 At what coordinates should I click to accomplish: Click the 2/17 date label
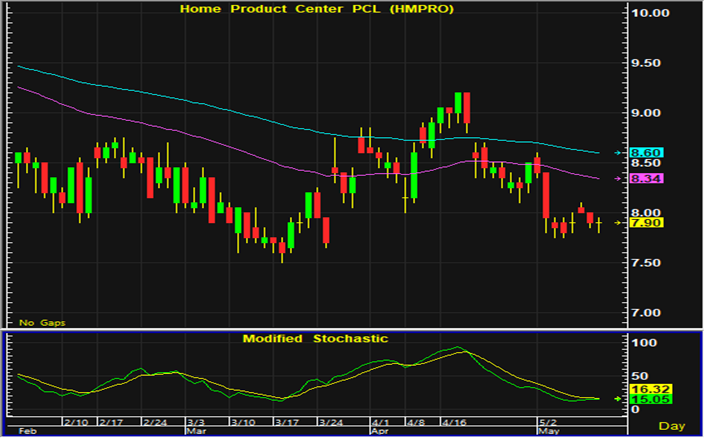coord(111,422)
